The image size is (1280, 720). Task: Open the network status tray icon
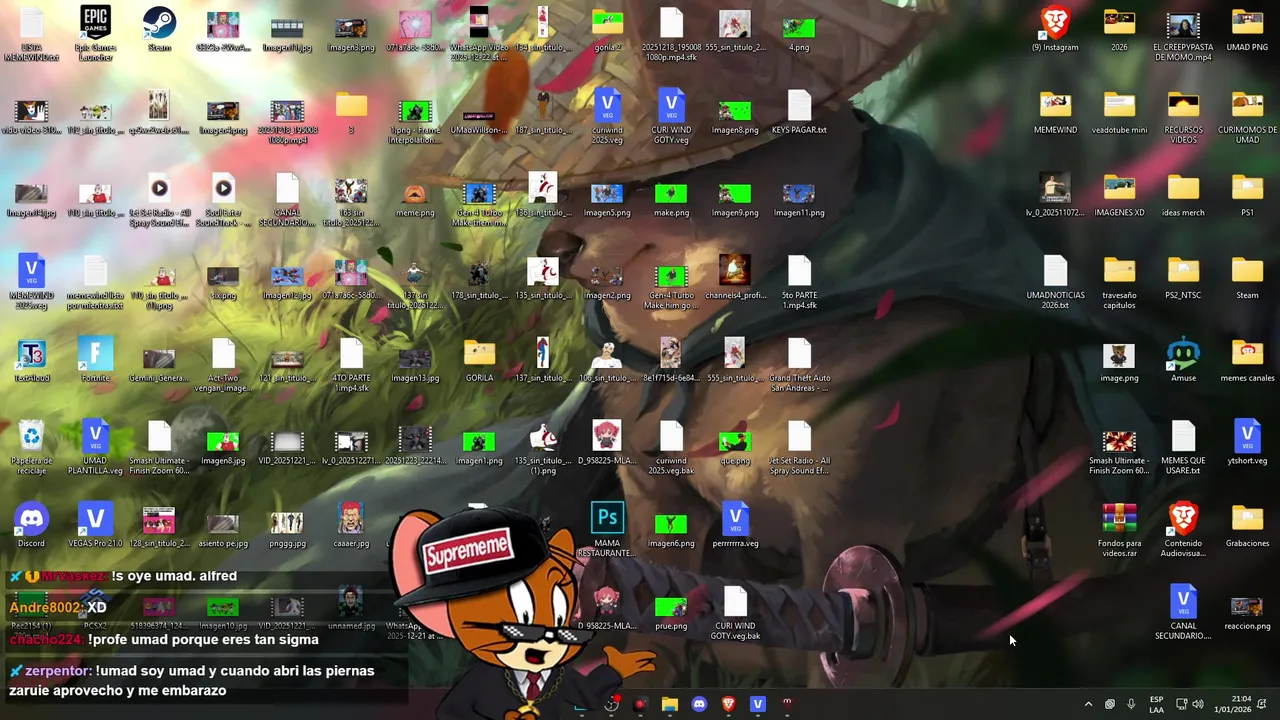[x=1181, y=704]
